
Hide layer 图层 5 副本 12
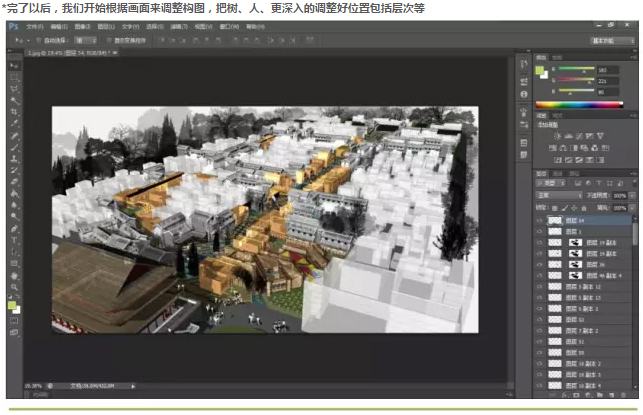(x=540, y=287)
